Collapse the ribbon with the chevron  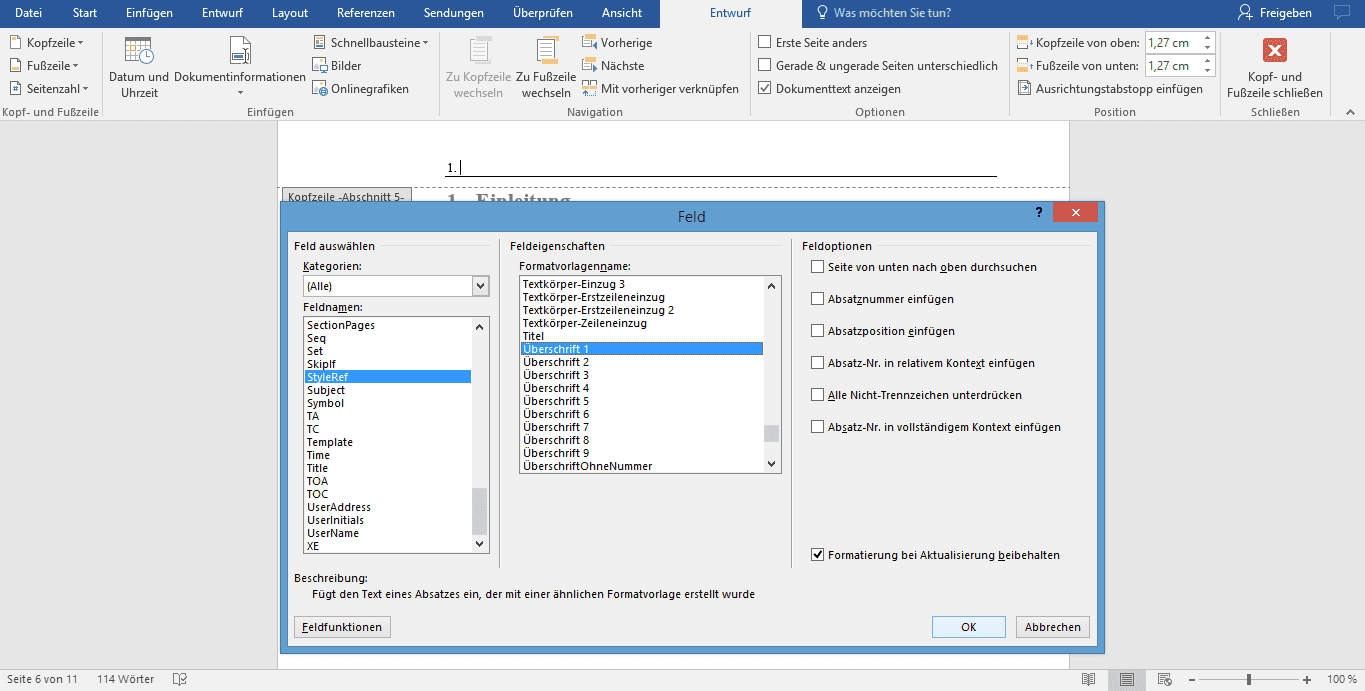[1349, 112]
